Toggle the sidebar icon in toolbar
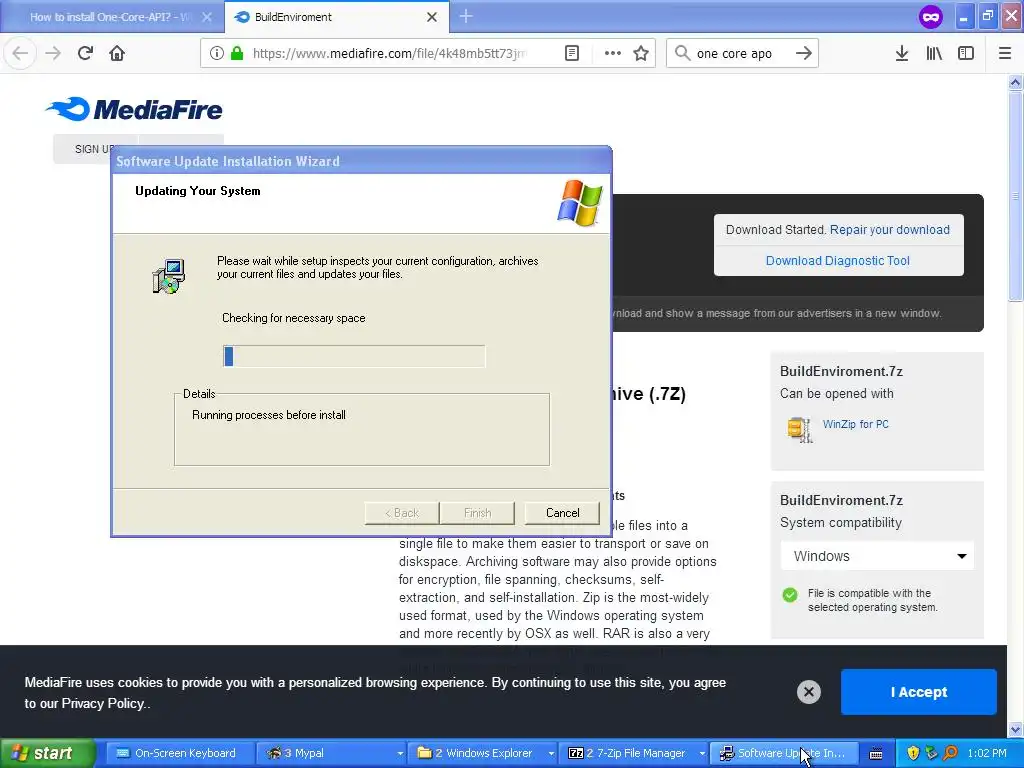The image size is (1024, 768). click(x=966, y=53)
